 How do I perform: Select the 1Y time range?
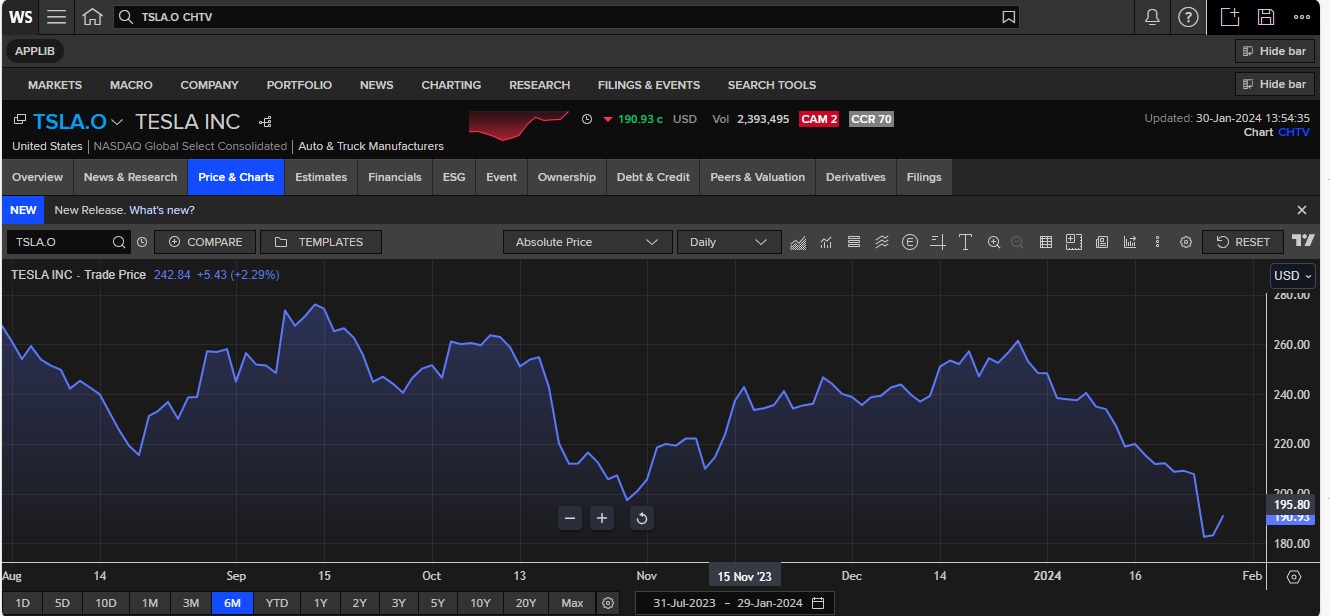[x=320, y=603]
